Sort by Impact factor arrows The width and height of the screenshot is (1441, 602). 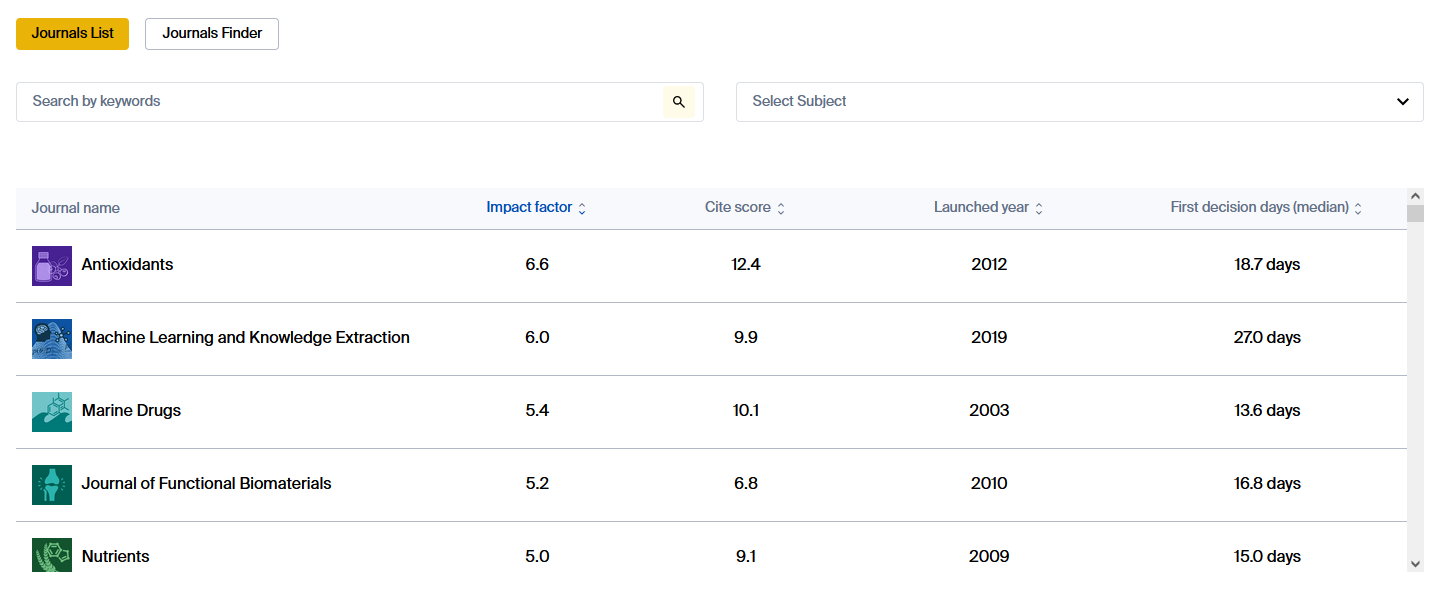coord(582,209)
